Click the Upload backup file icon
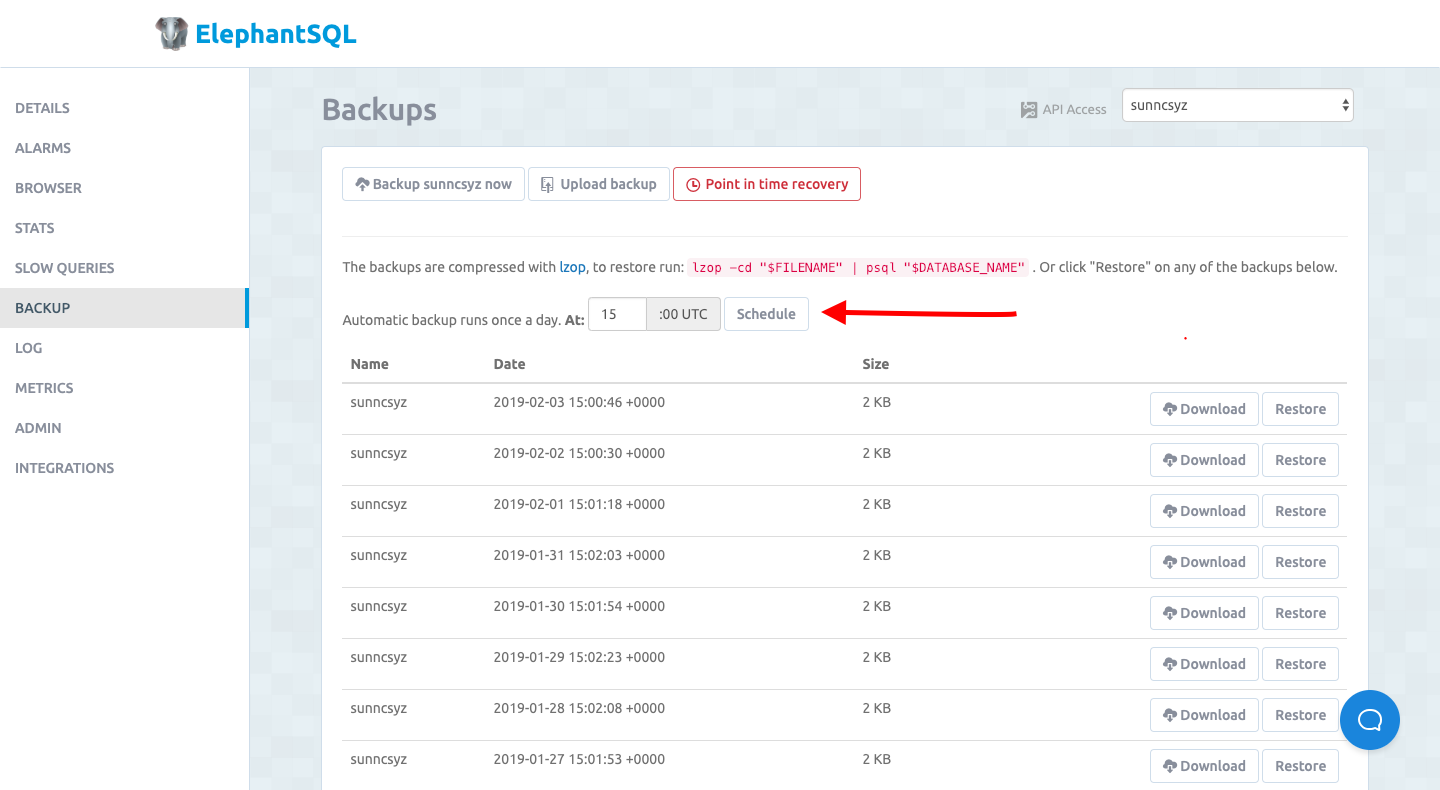Image resolution: width=1440 pixels, height=790 pixels. (547, 185)
